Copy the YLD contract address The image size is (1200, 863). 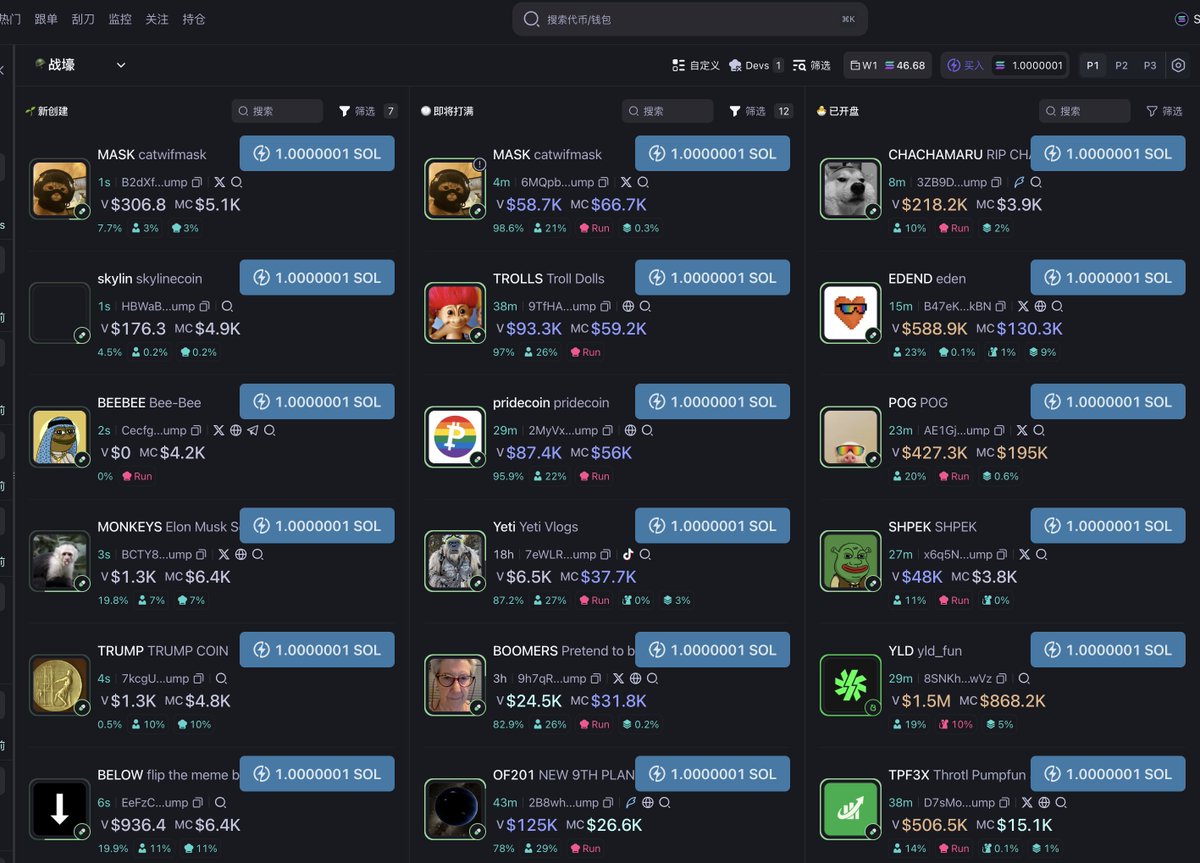pos(1000,678)
